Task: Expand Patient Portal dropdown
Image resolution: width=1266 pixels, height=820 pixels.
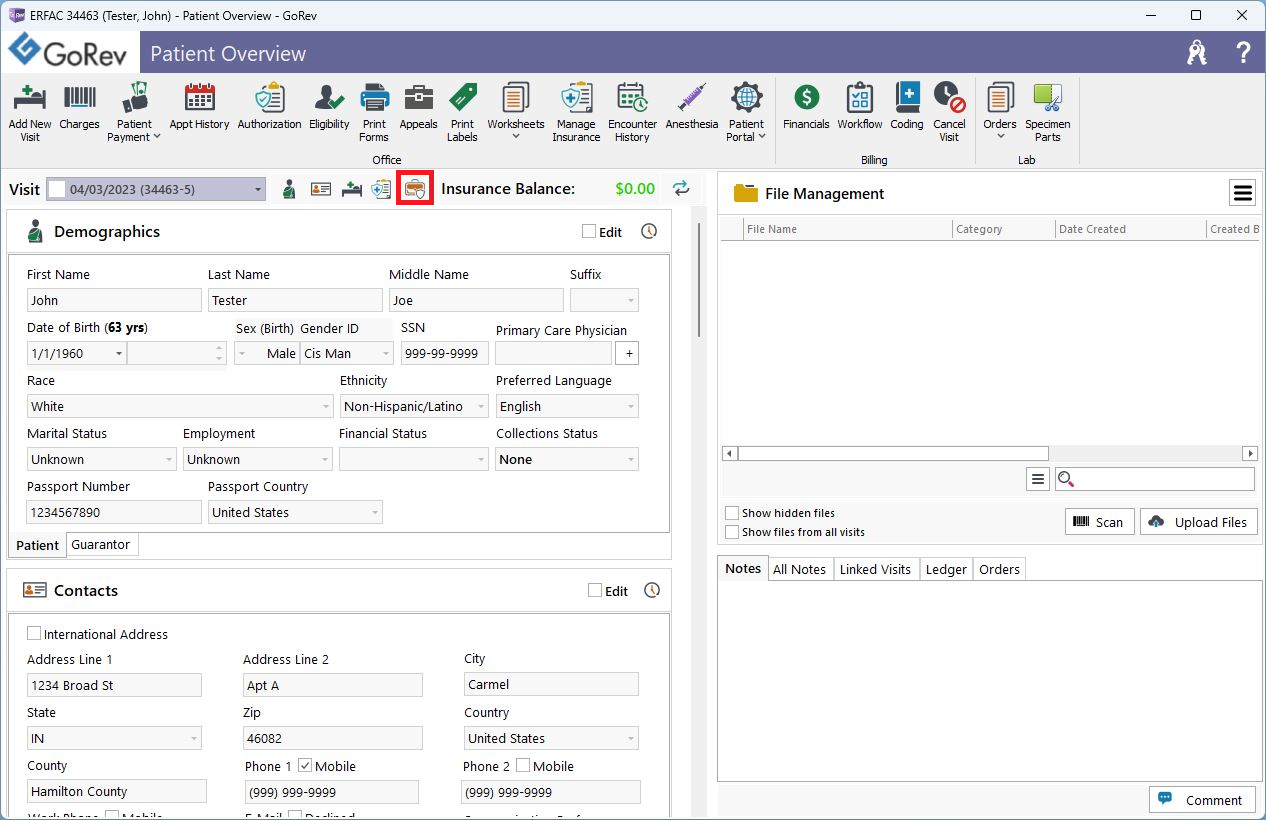Action: point(762,138)
